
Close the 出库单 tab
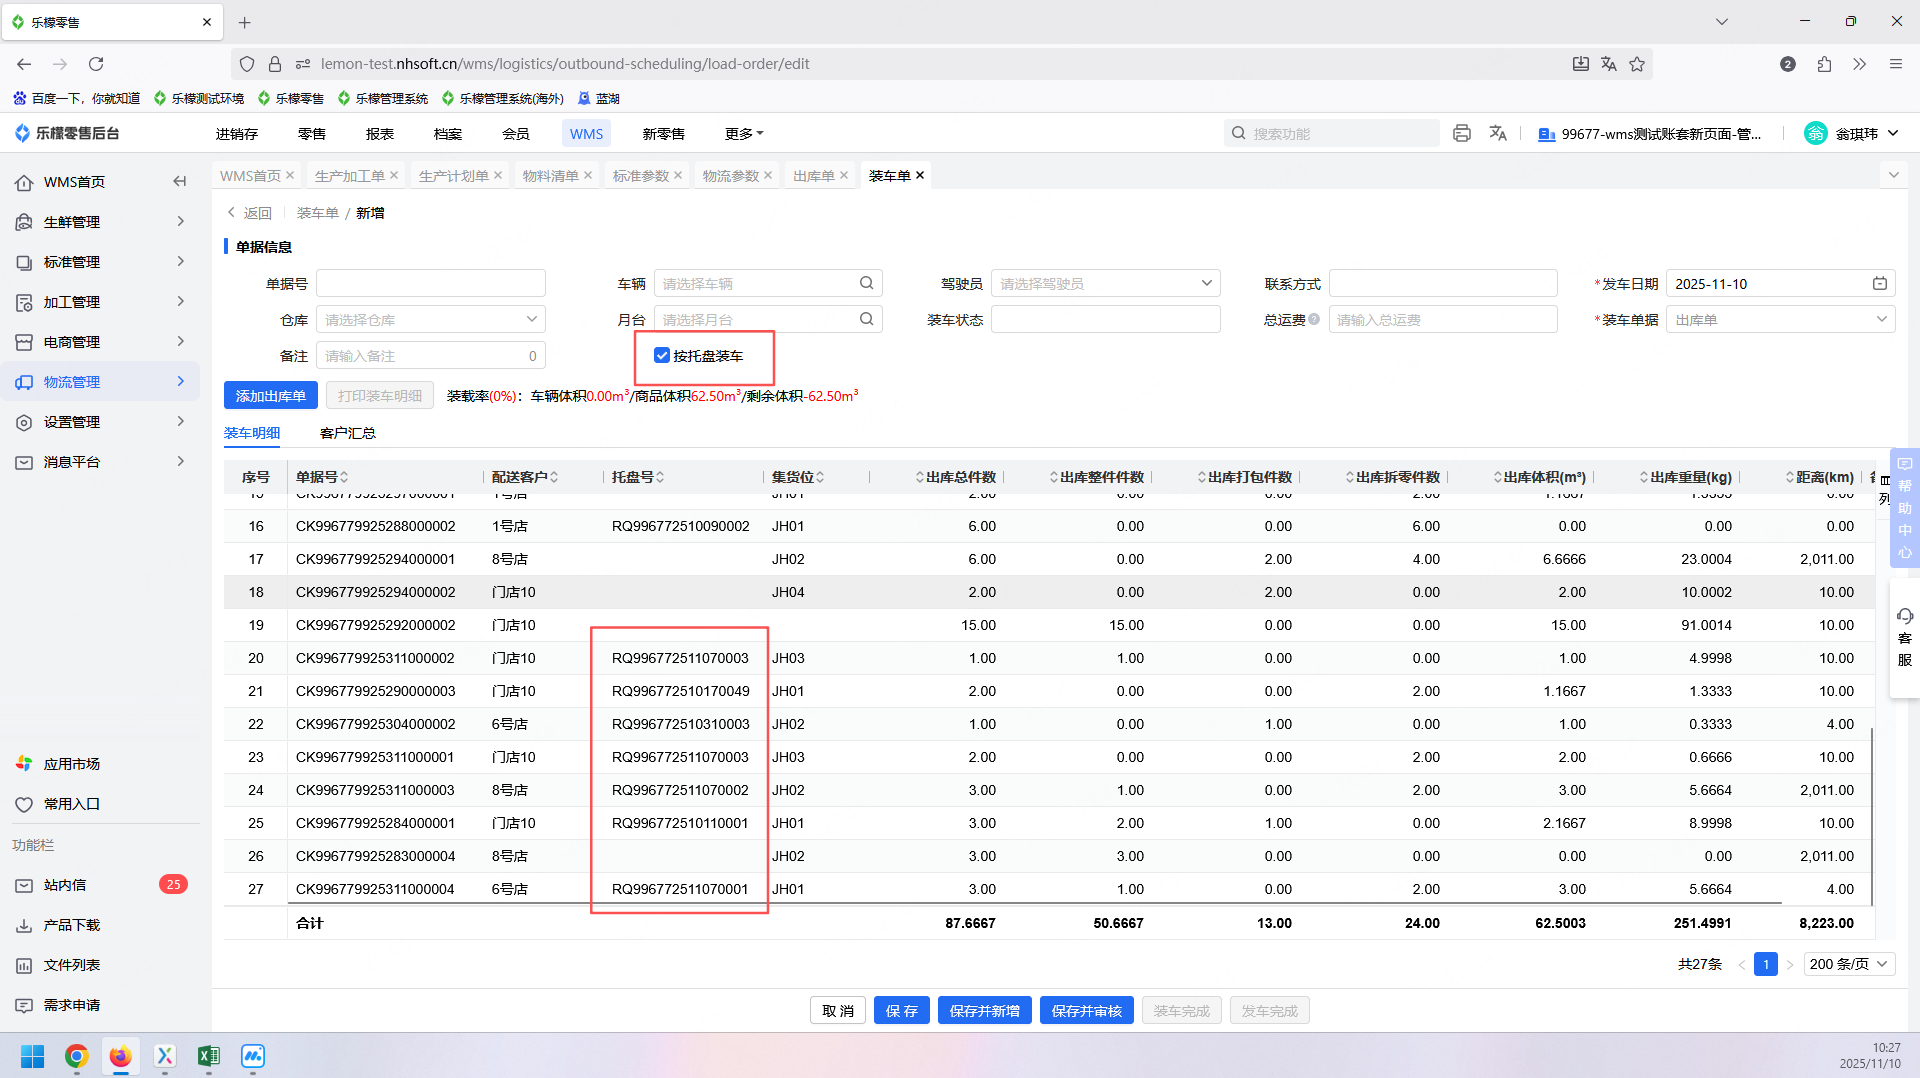(844, 176)
